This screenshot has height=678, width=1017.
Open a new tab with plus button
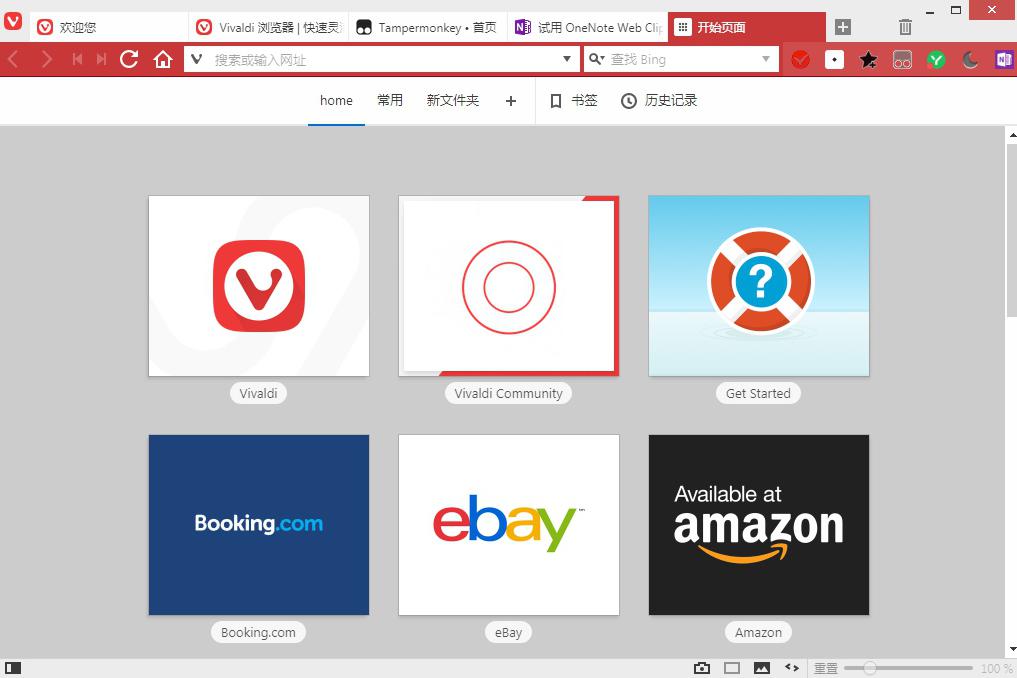pyautogui.click(x=843, y=27)
